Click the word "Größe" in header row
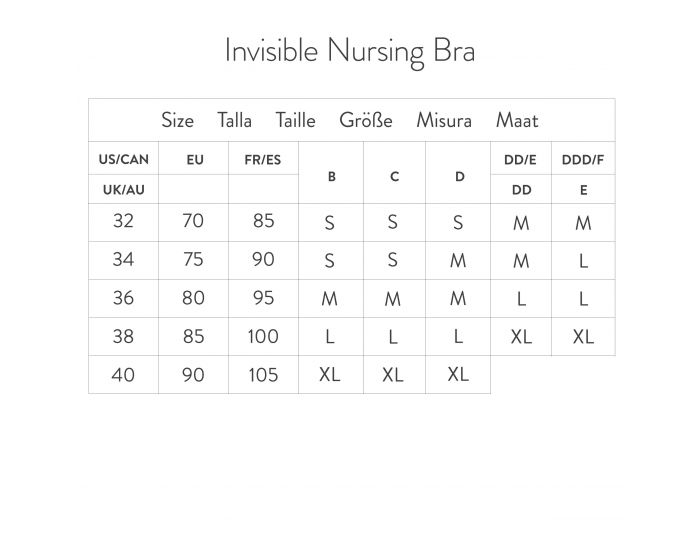The width and height of the screenshot is (700, 550). click(x=366, y=121)
